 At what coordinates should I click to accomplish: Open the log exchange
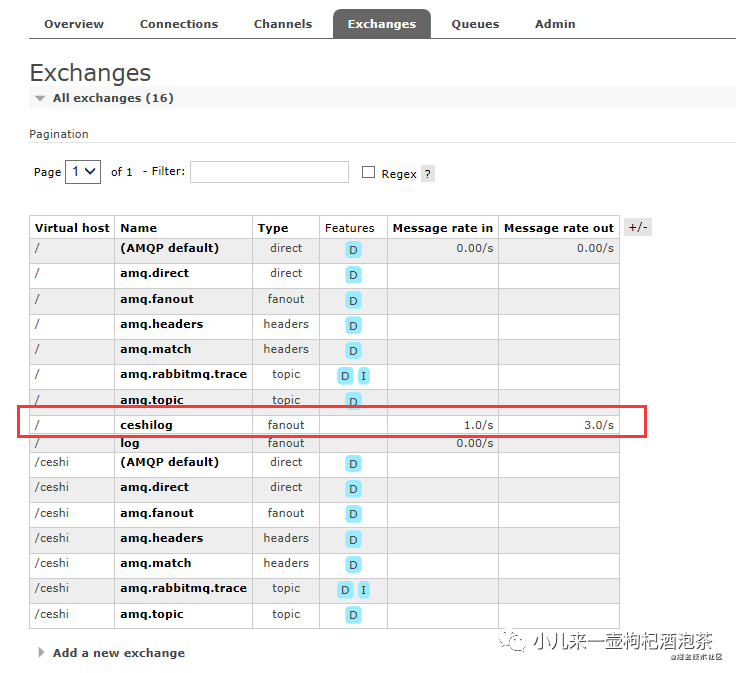pyautogui.click(x=130, y=444)
